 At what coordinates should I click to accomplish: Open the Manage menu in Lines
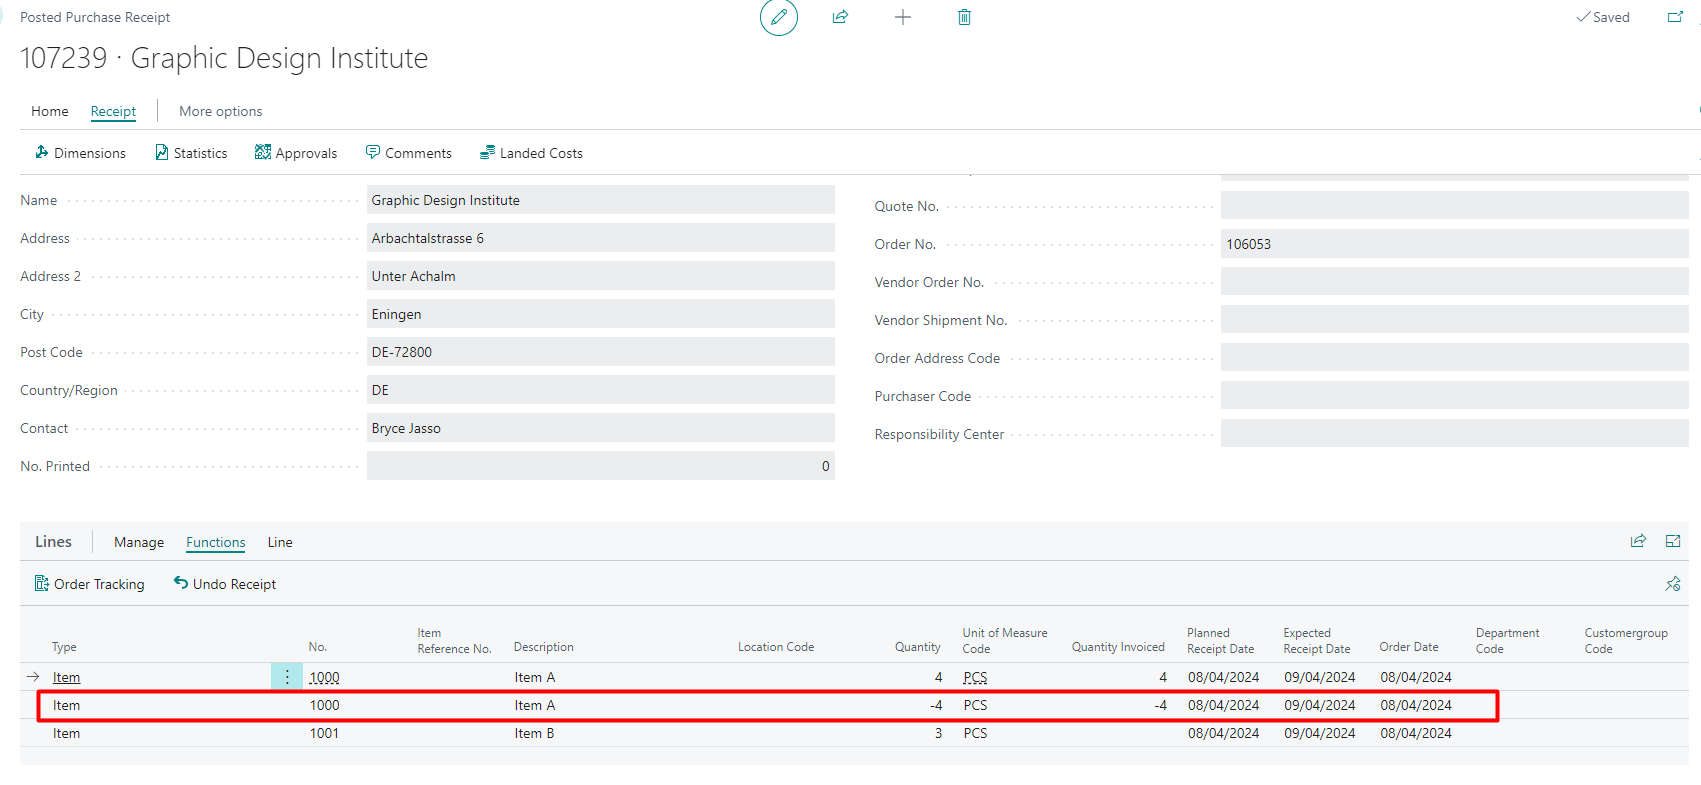(139, 542)
